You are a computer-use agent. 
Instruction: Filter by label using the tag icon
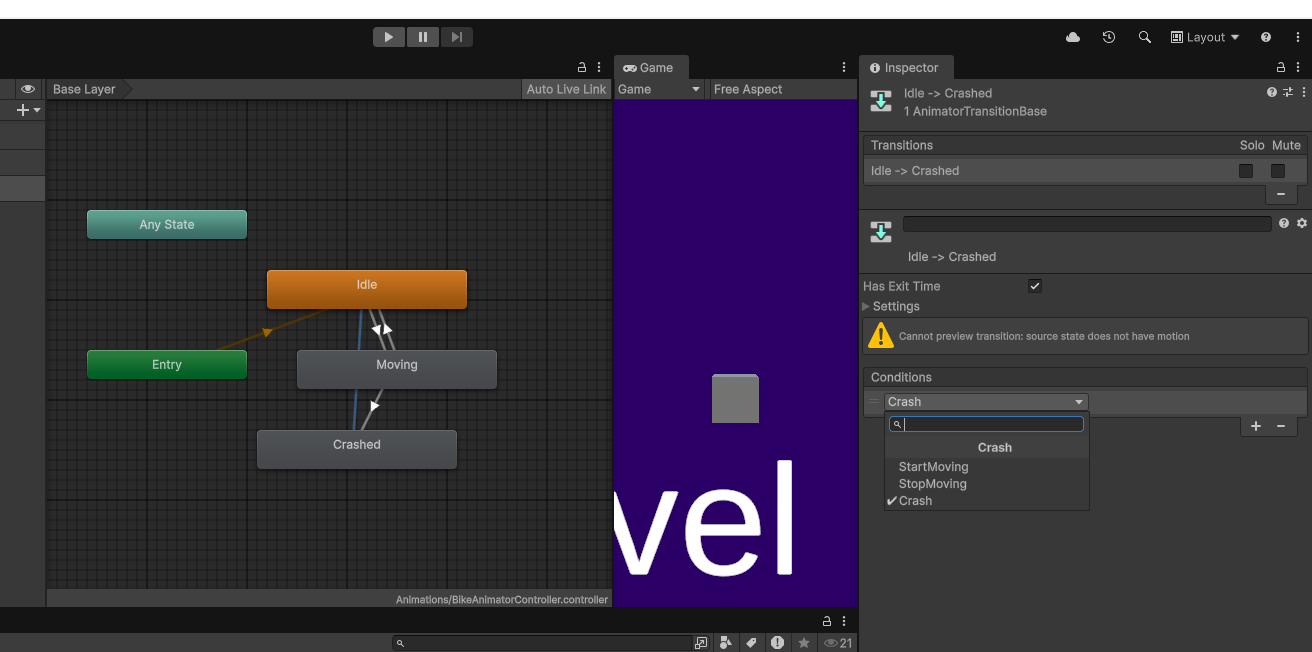tap(752, 642)
